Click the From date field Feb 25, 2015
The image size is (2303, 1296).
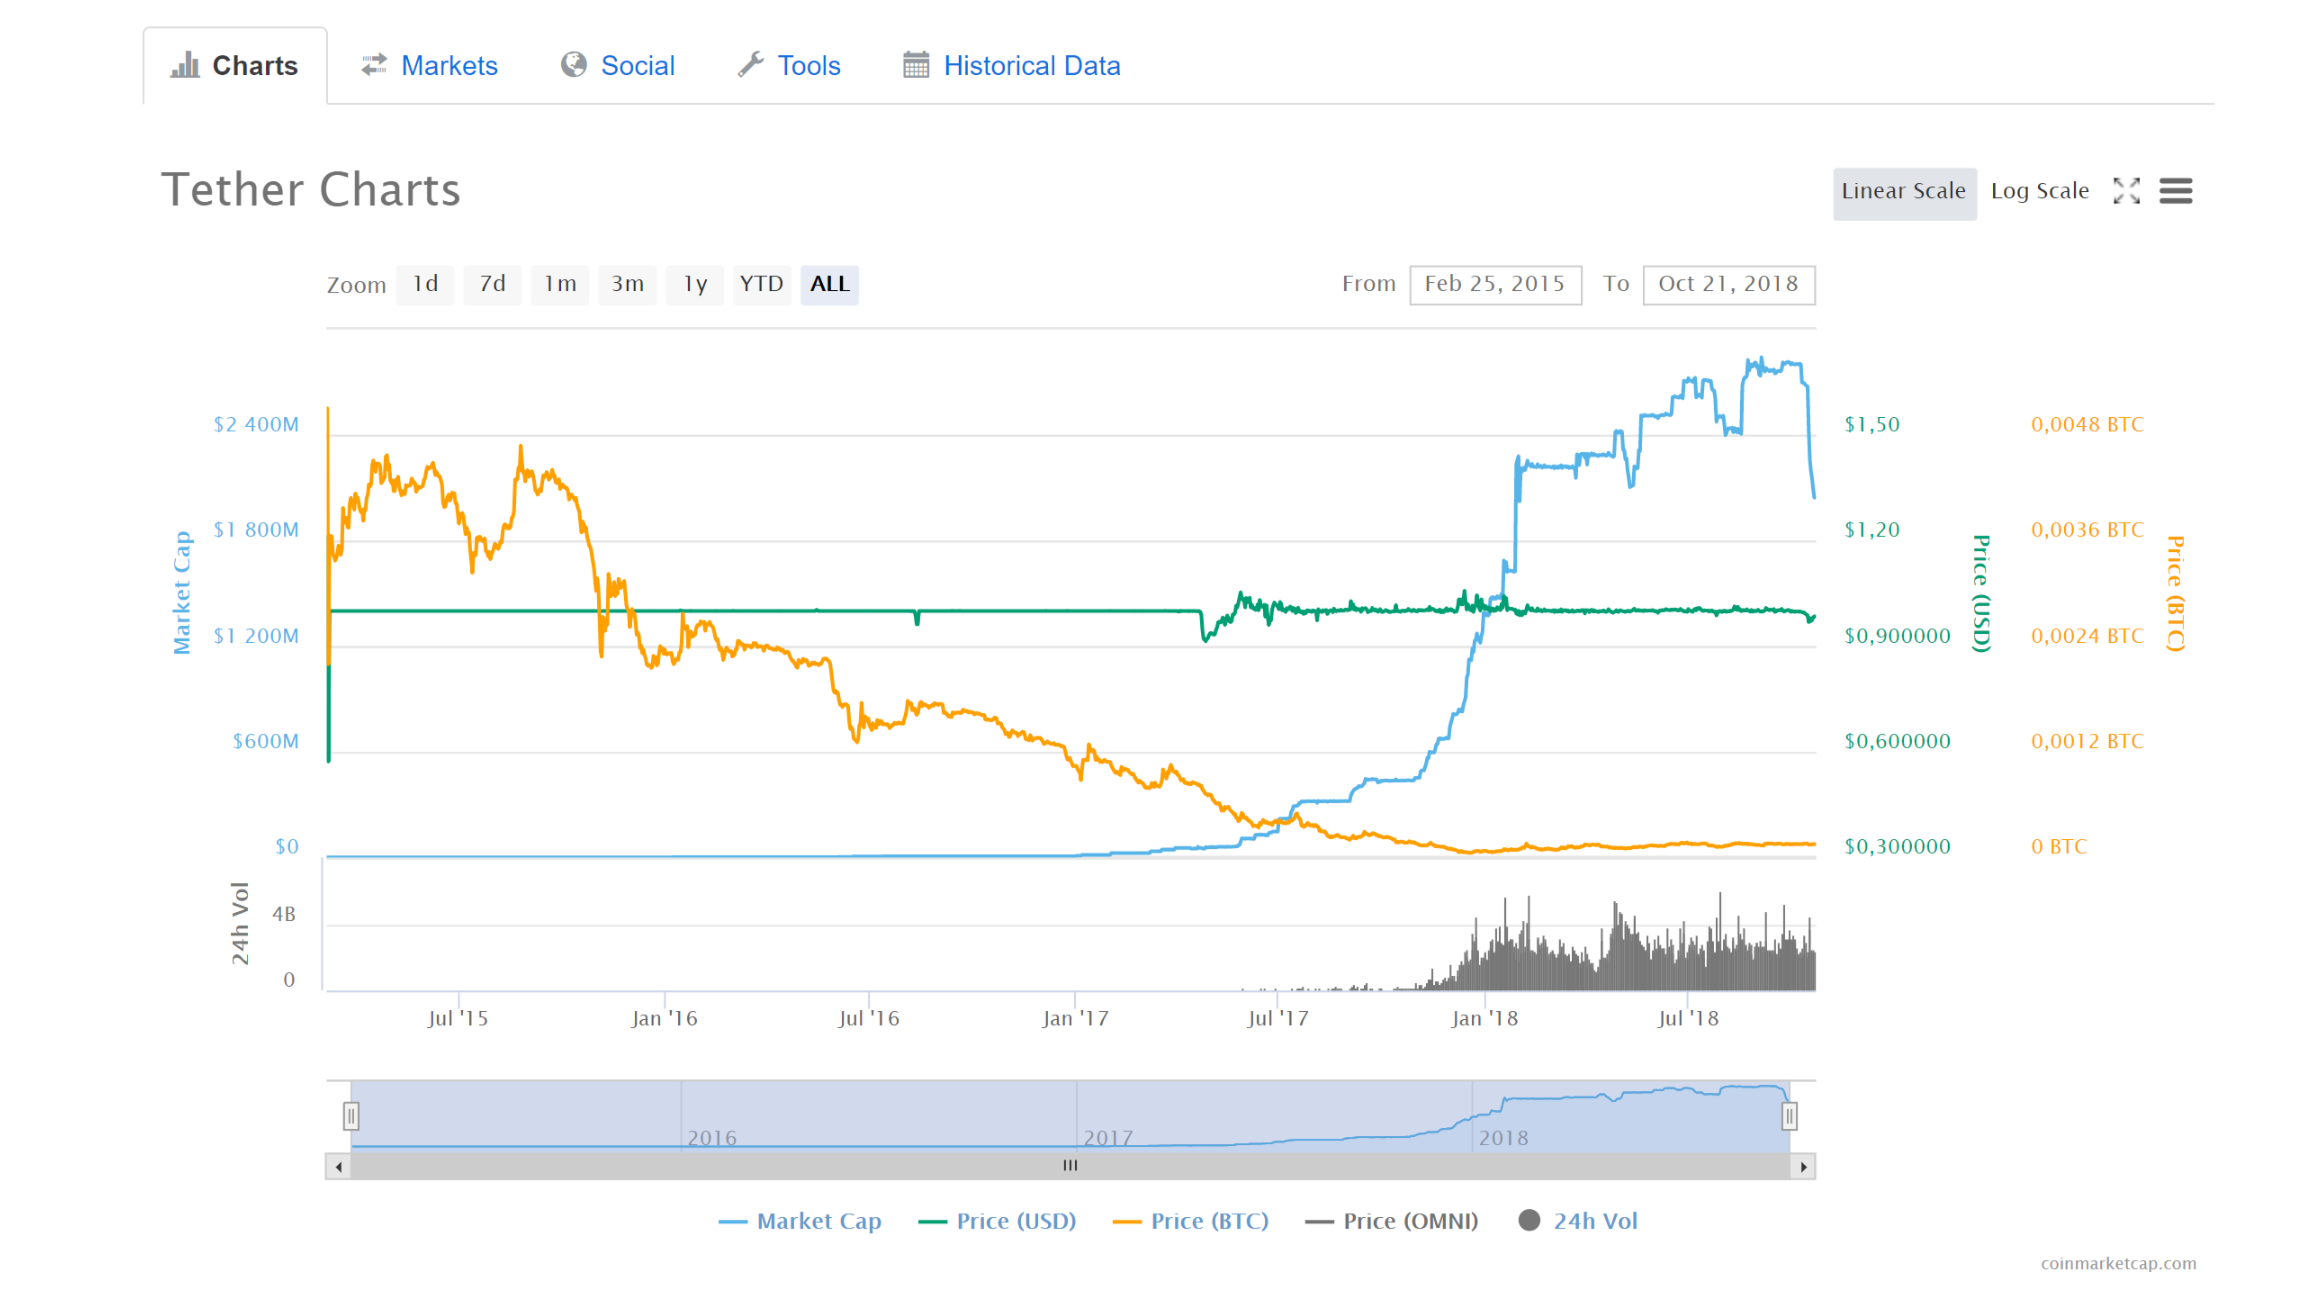click(1495, 284)
